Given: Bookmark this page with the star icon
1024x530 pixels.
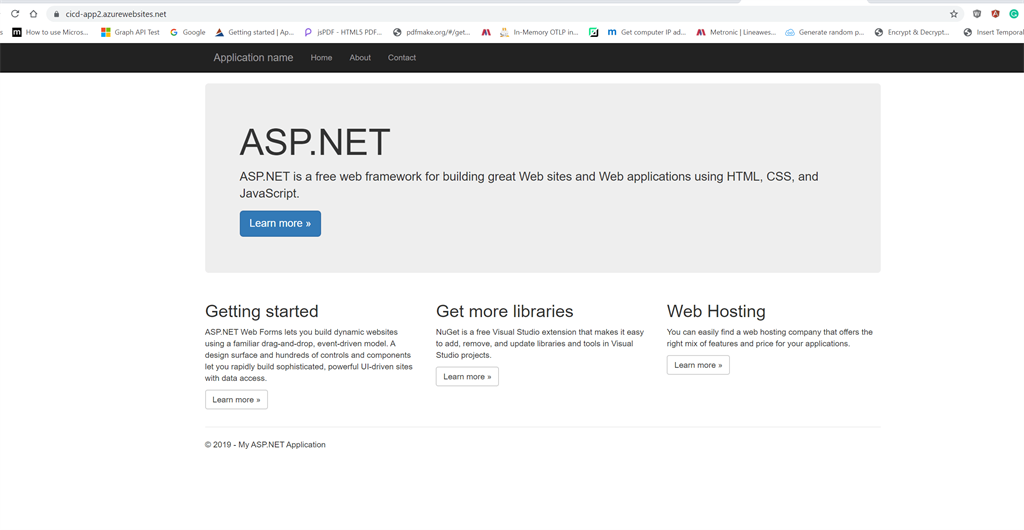Looking at the screenshot, I should [x=953, y=14].
